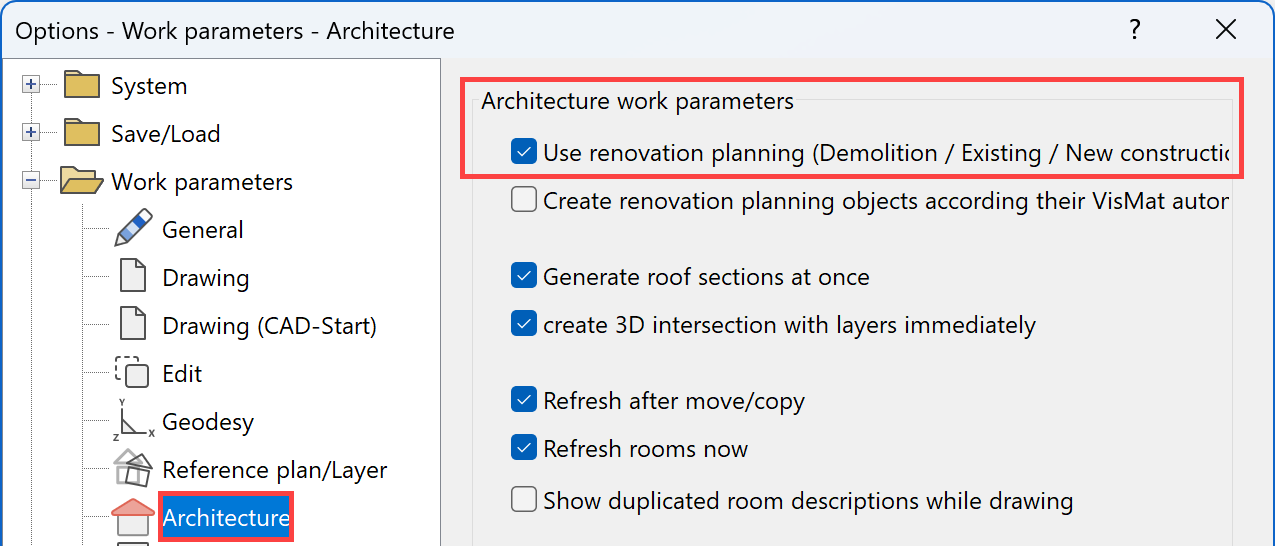Collapse the Work parameters tree node
This screenshot has height=546, width=1275.
click(x=31, y=181)
